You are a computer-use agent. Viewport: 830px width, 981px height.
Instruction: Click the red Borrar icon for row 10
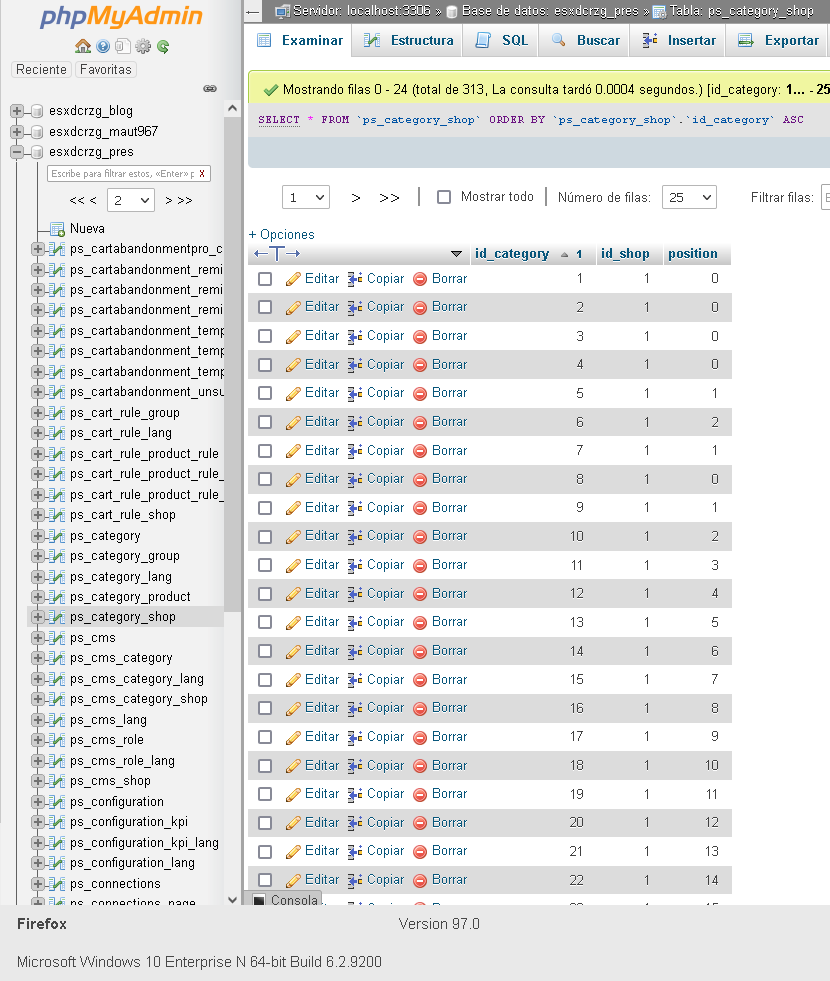[420, 537]
